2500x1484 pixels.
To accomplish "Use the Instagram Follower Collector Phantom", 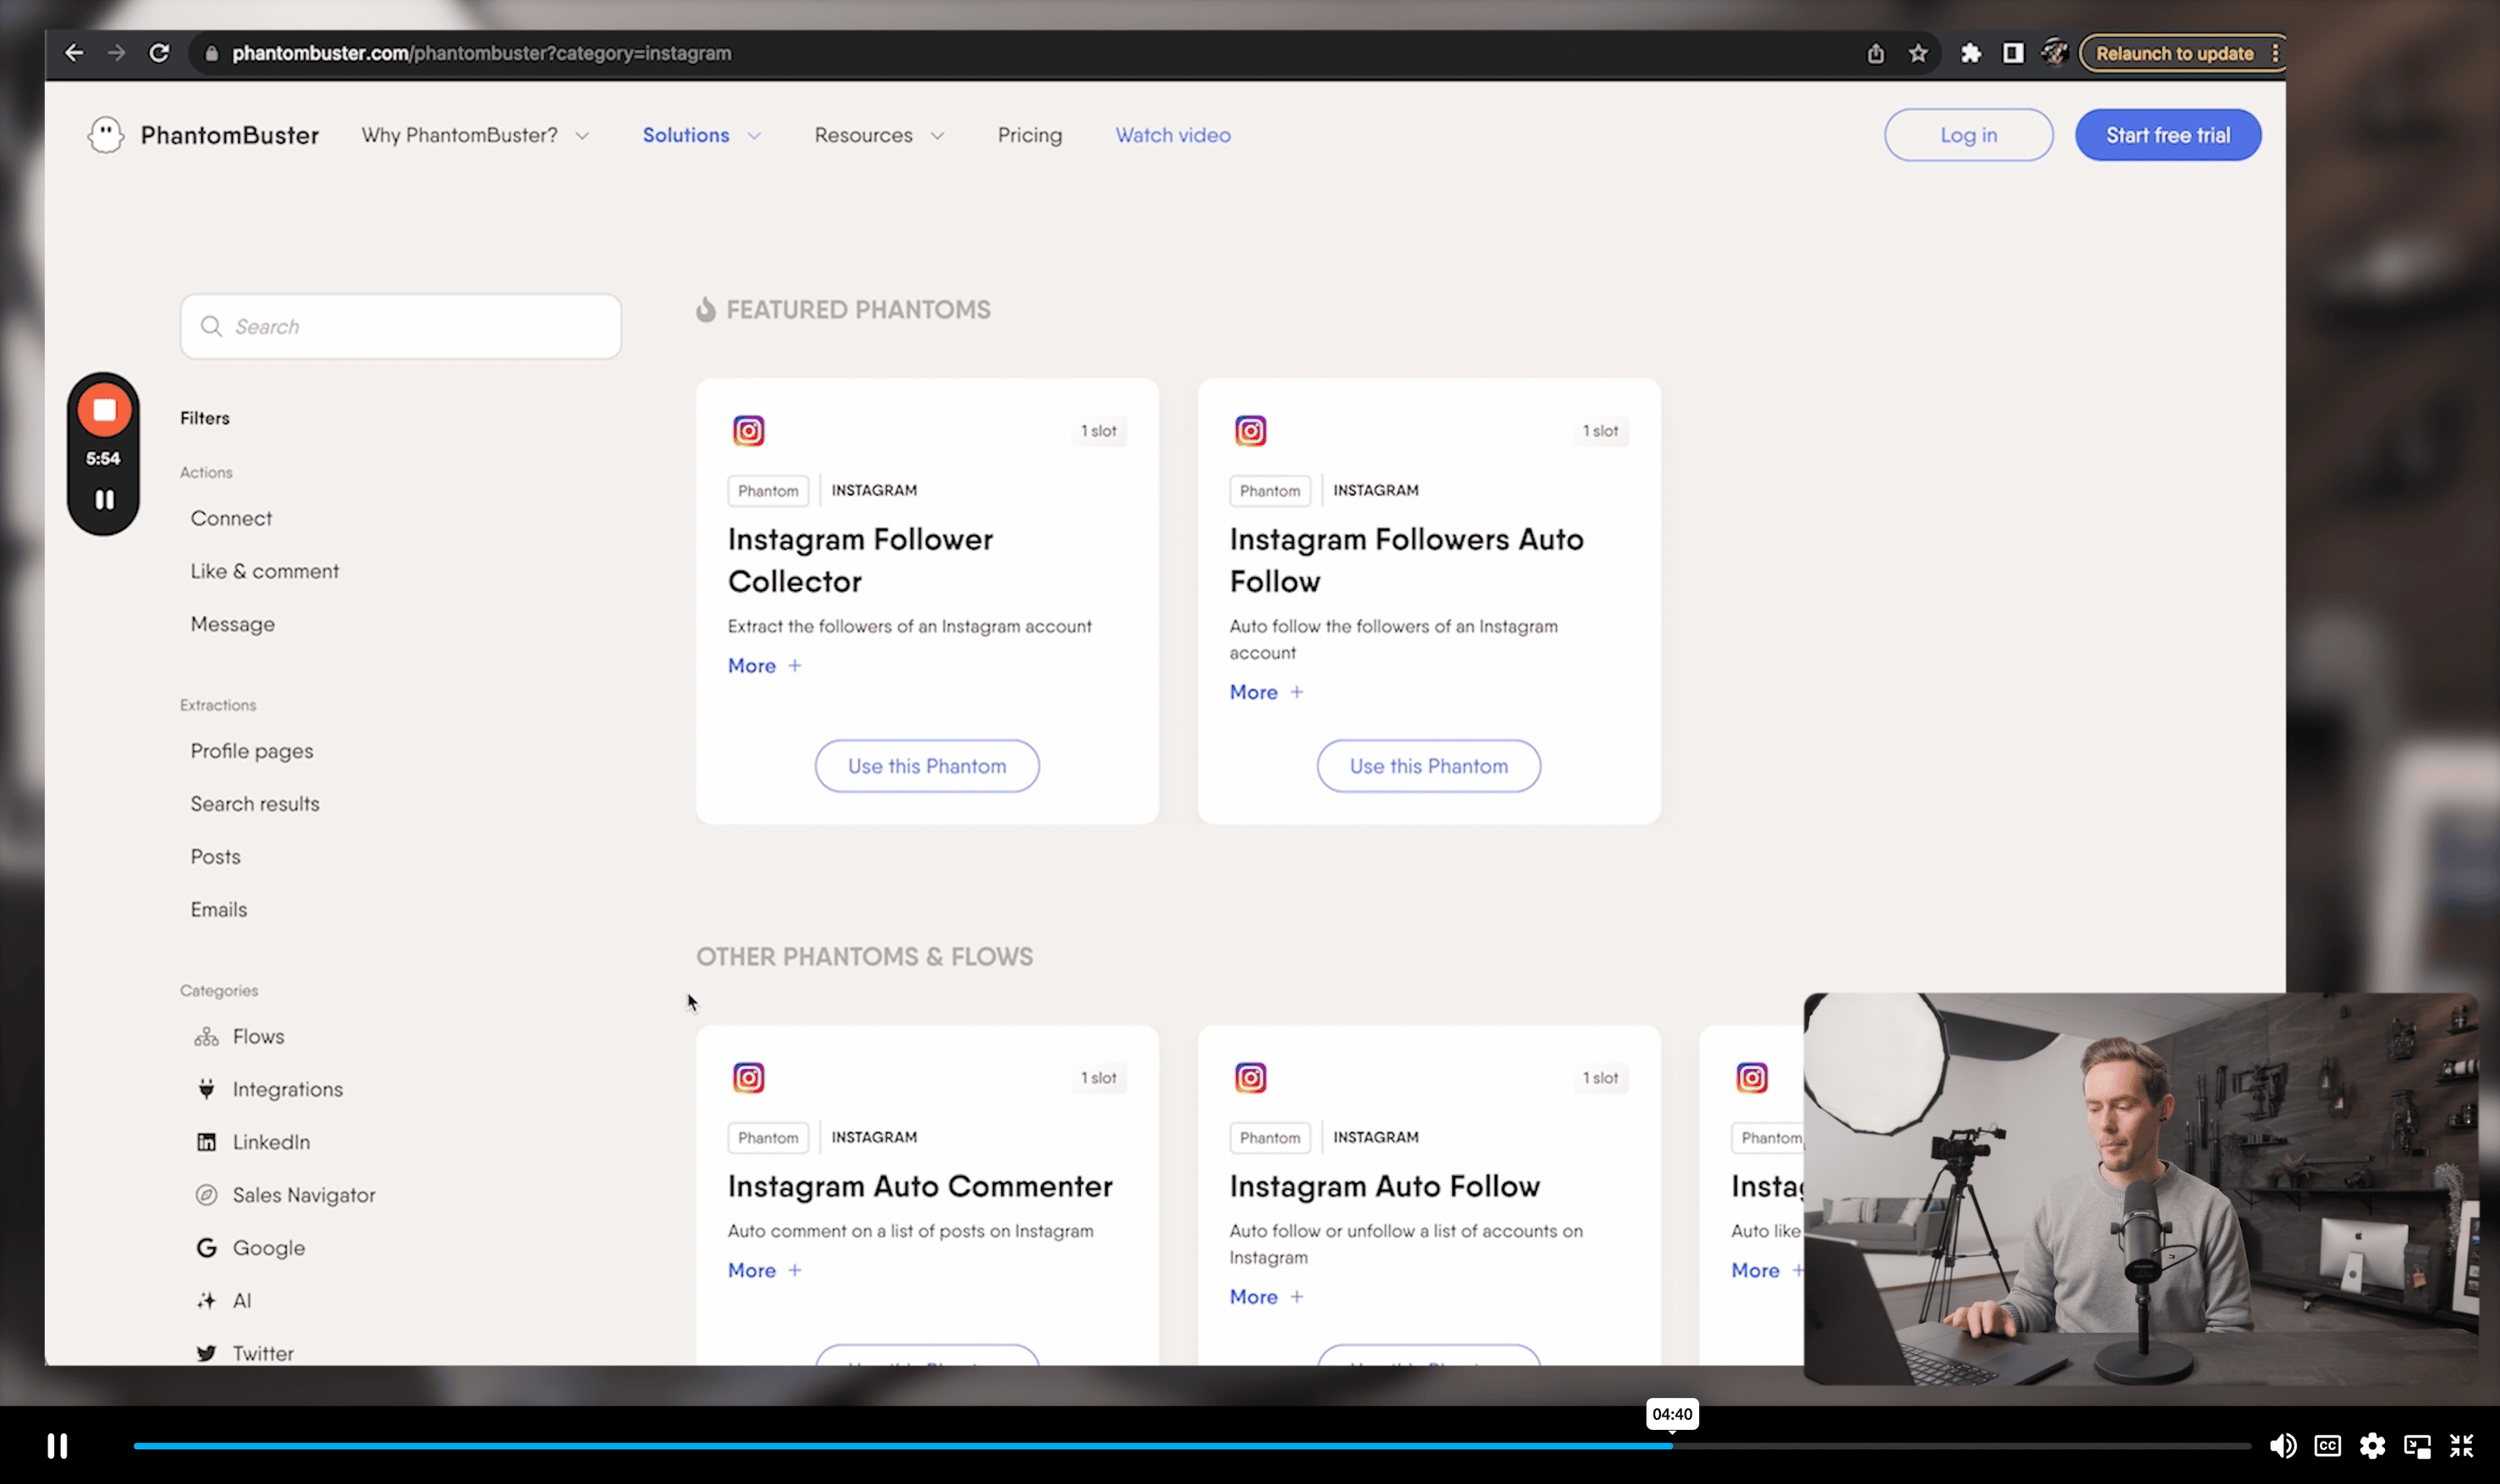I will pyautogui.click(x=926, y=766).
